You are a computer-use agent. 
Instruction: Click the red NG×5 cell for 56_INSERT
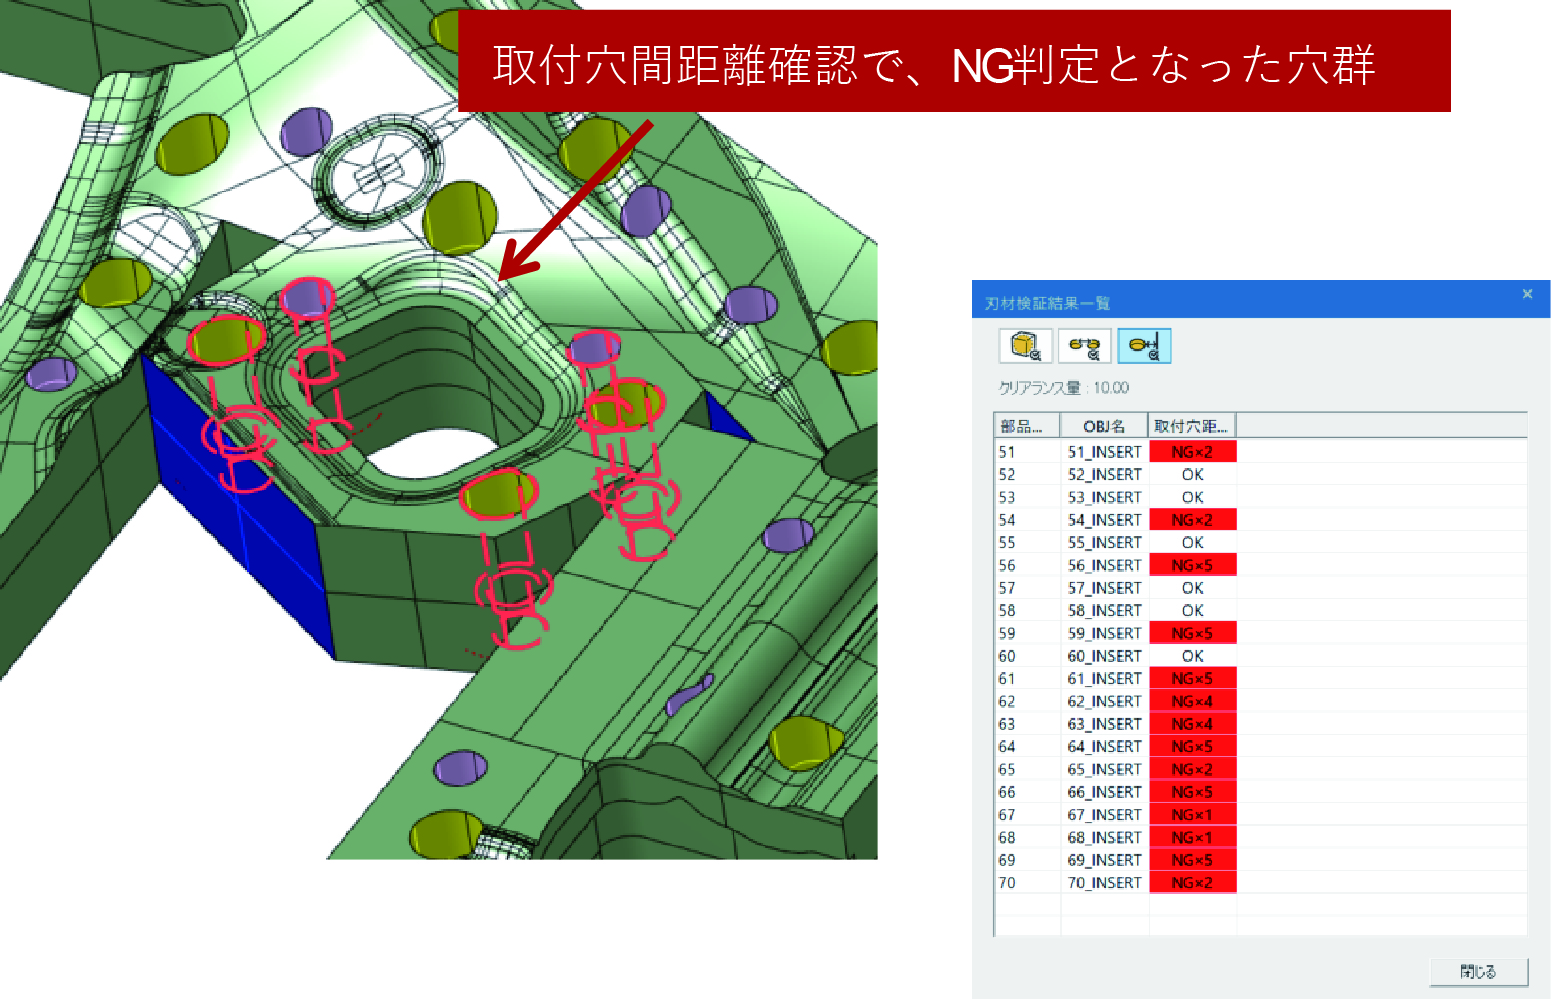tap(1192, 565)
